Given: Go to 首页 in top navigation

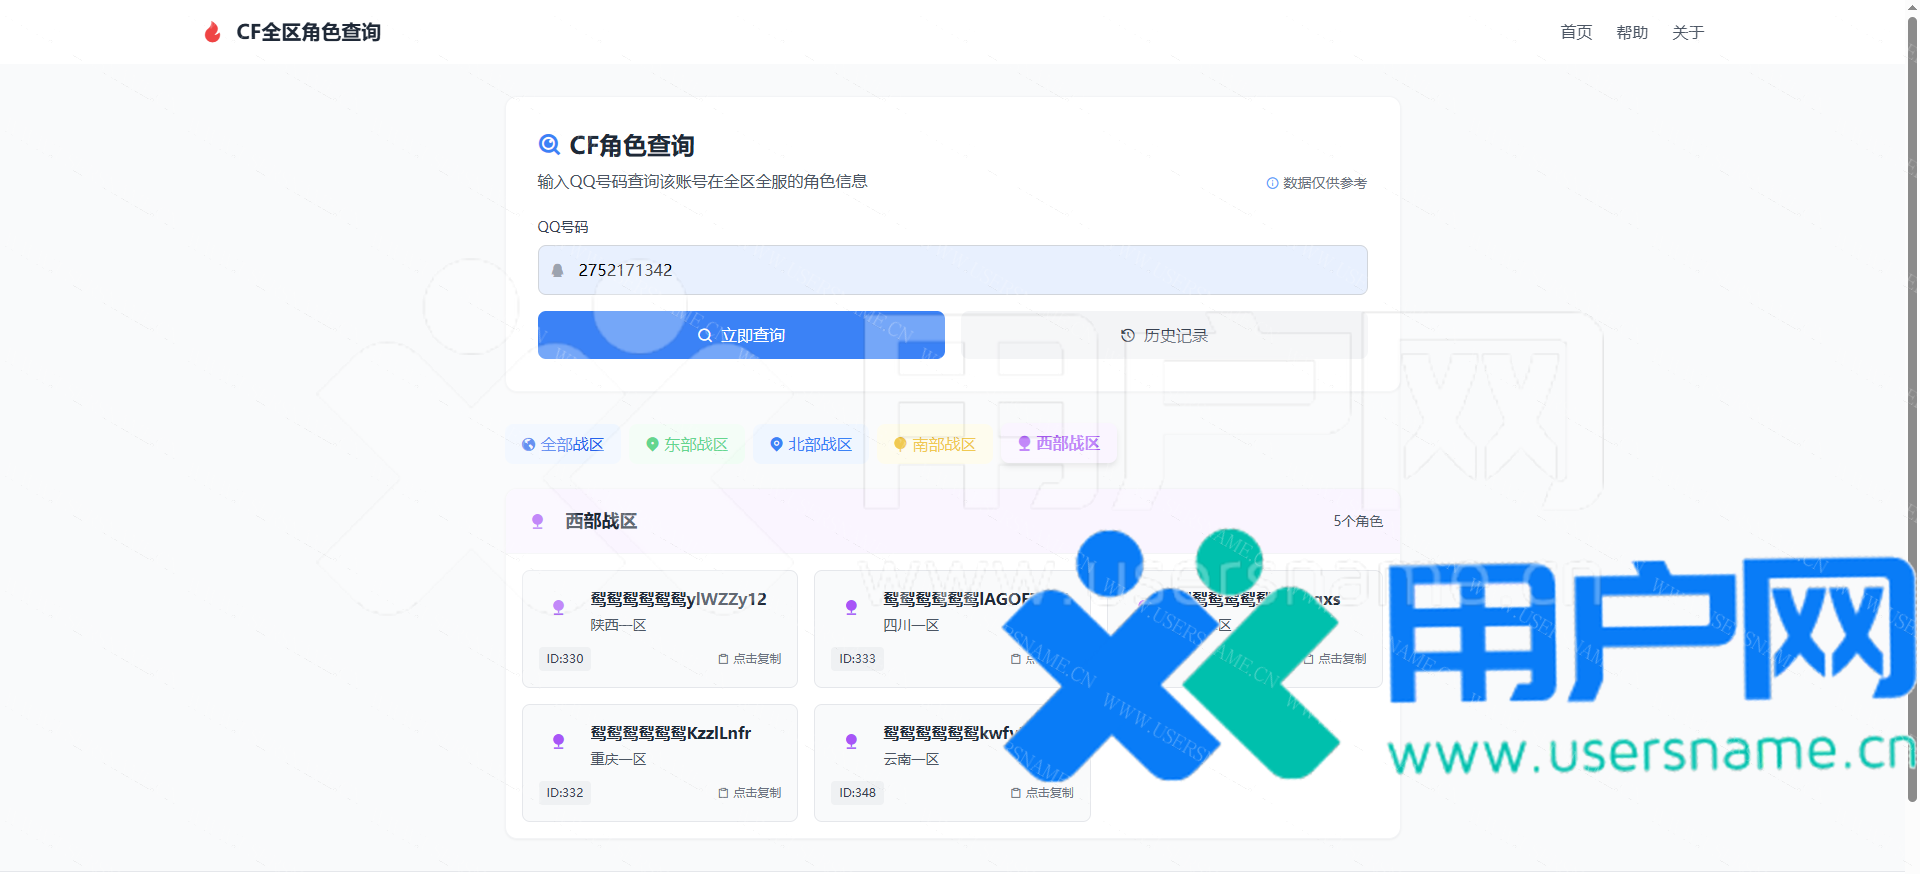Looking at the screenshot, I should point(1576,33).
